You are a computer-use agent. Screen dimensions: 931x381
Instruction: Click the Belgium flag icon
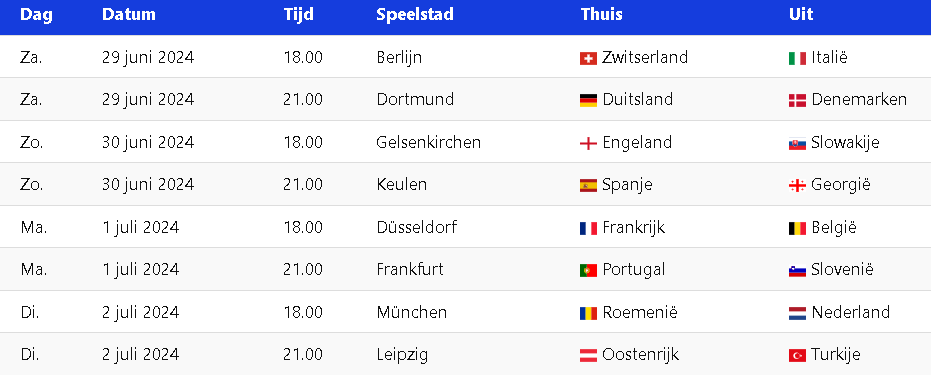797,228
